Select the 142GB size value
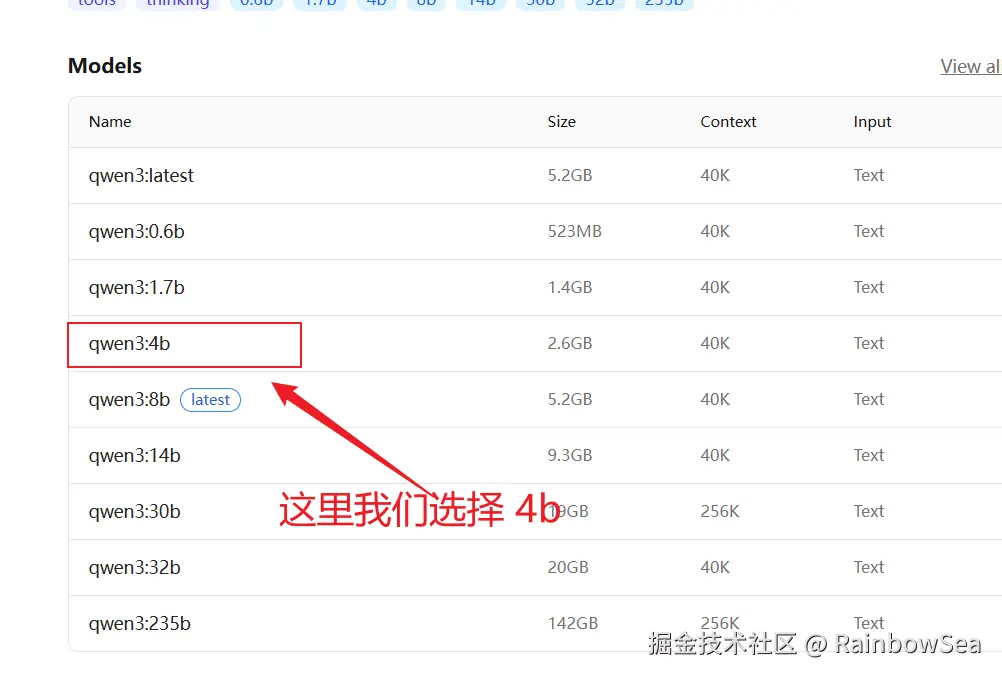Viewport: 1002px width, 678px height. (573, 624)
